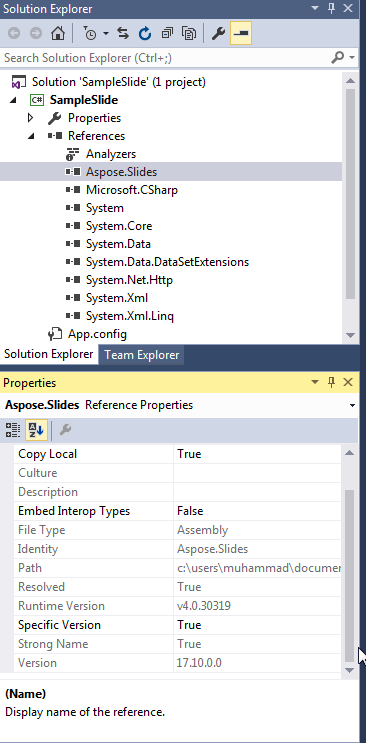Open the Pending Changes Filter dropdown arrow

(106, 34)
